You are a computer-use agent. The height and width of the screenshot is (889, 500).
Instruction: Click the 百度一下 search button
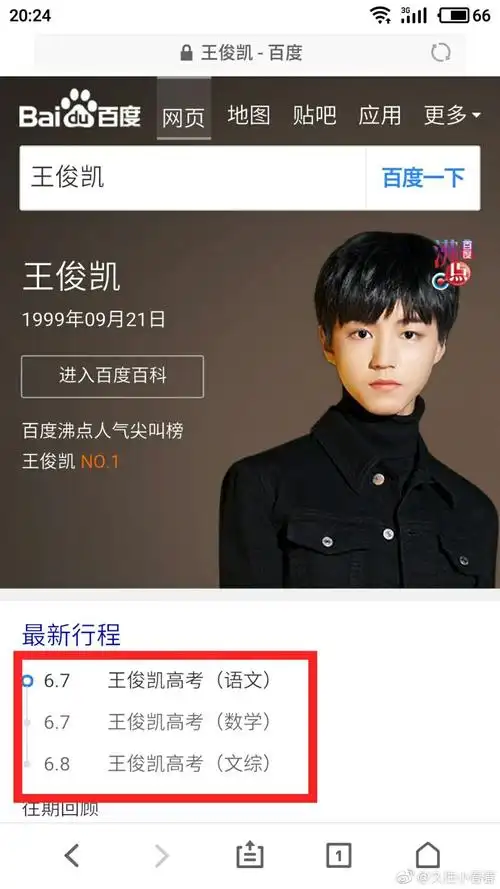(x=423, y=178)
